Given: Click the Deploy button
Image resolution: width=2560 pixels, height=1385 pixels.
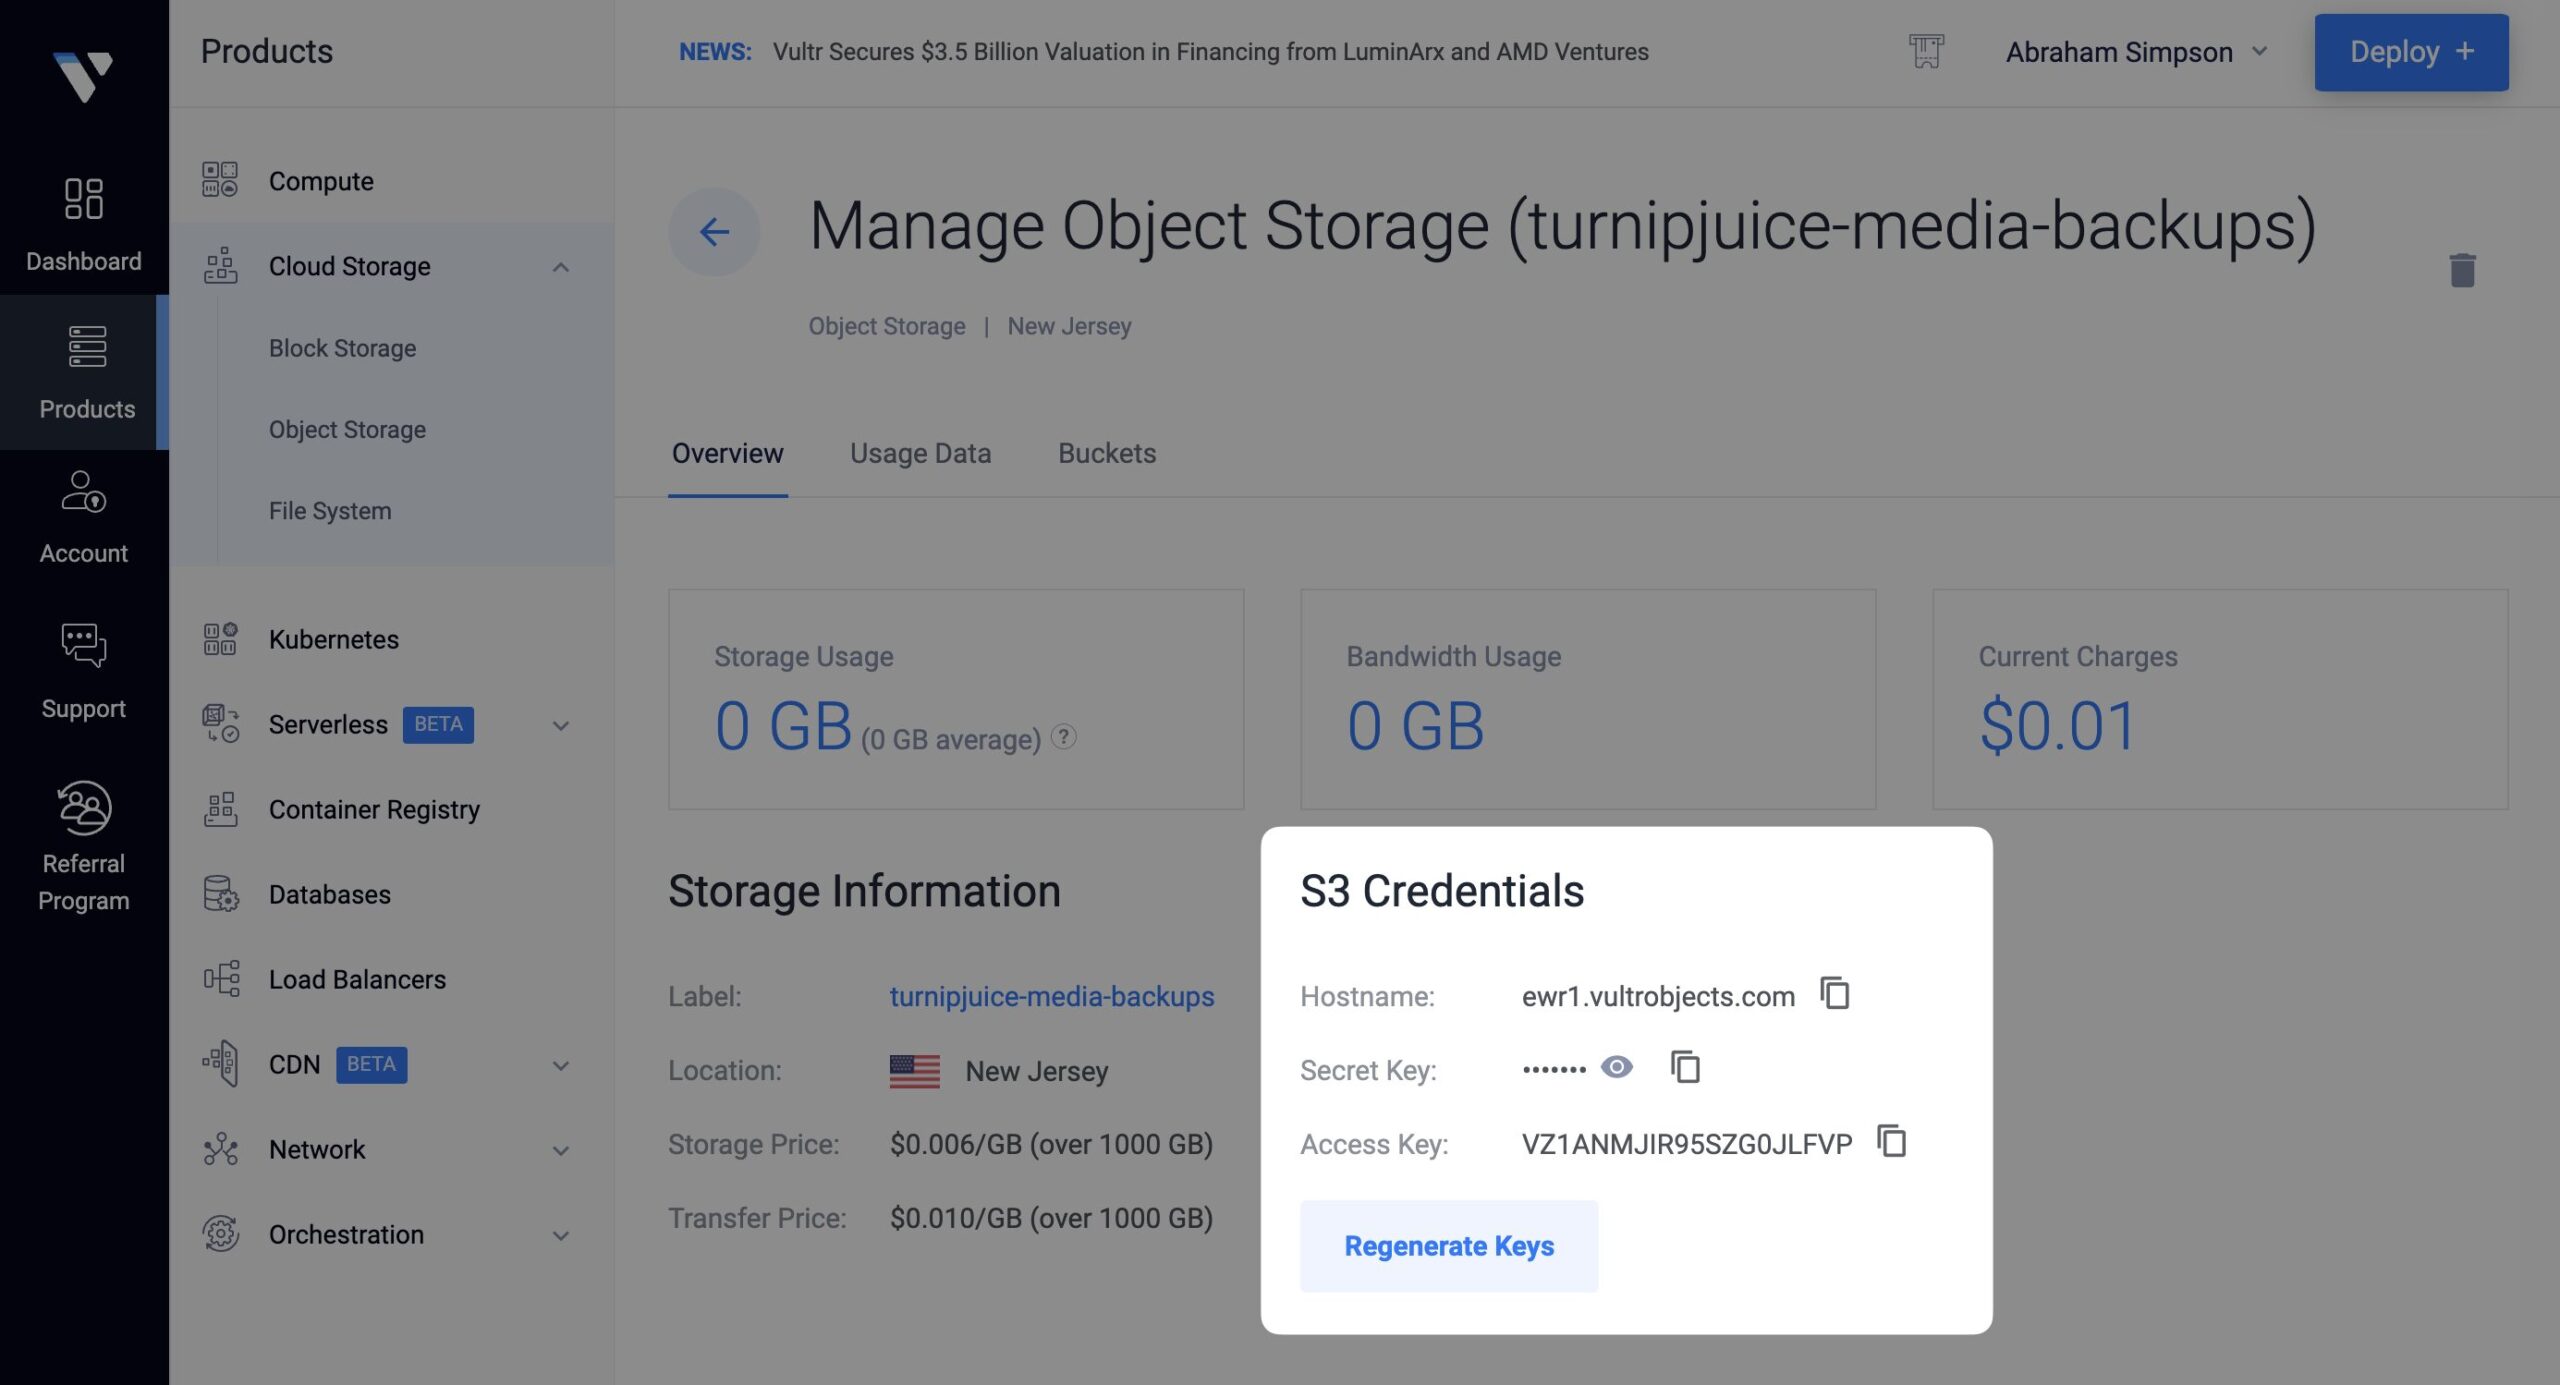Looking at the screenshot, I should pyautogui.click(x=2411, y=52).
